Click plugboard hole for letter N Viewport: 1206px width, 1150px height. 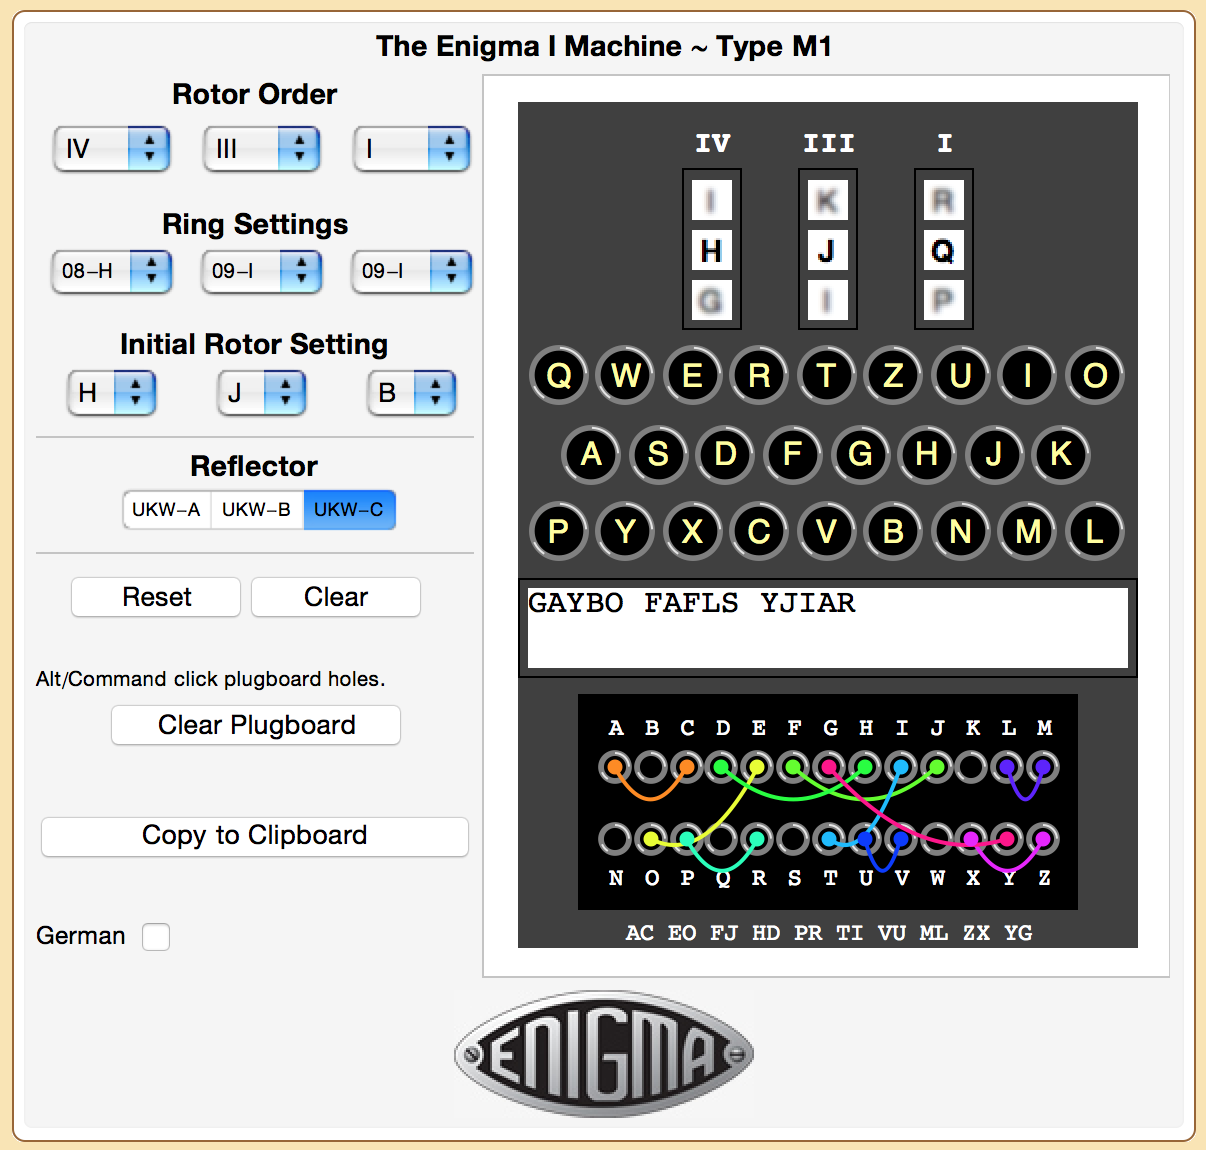pyautogui.click(x=615, y=839)
